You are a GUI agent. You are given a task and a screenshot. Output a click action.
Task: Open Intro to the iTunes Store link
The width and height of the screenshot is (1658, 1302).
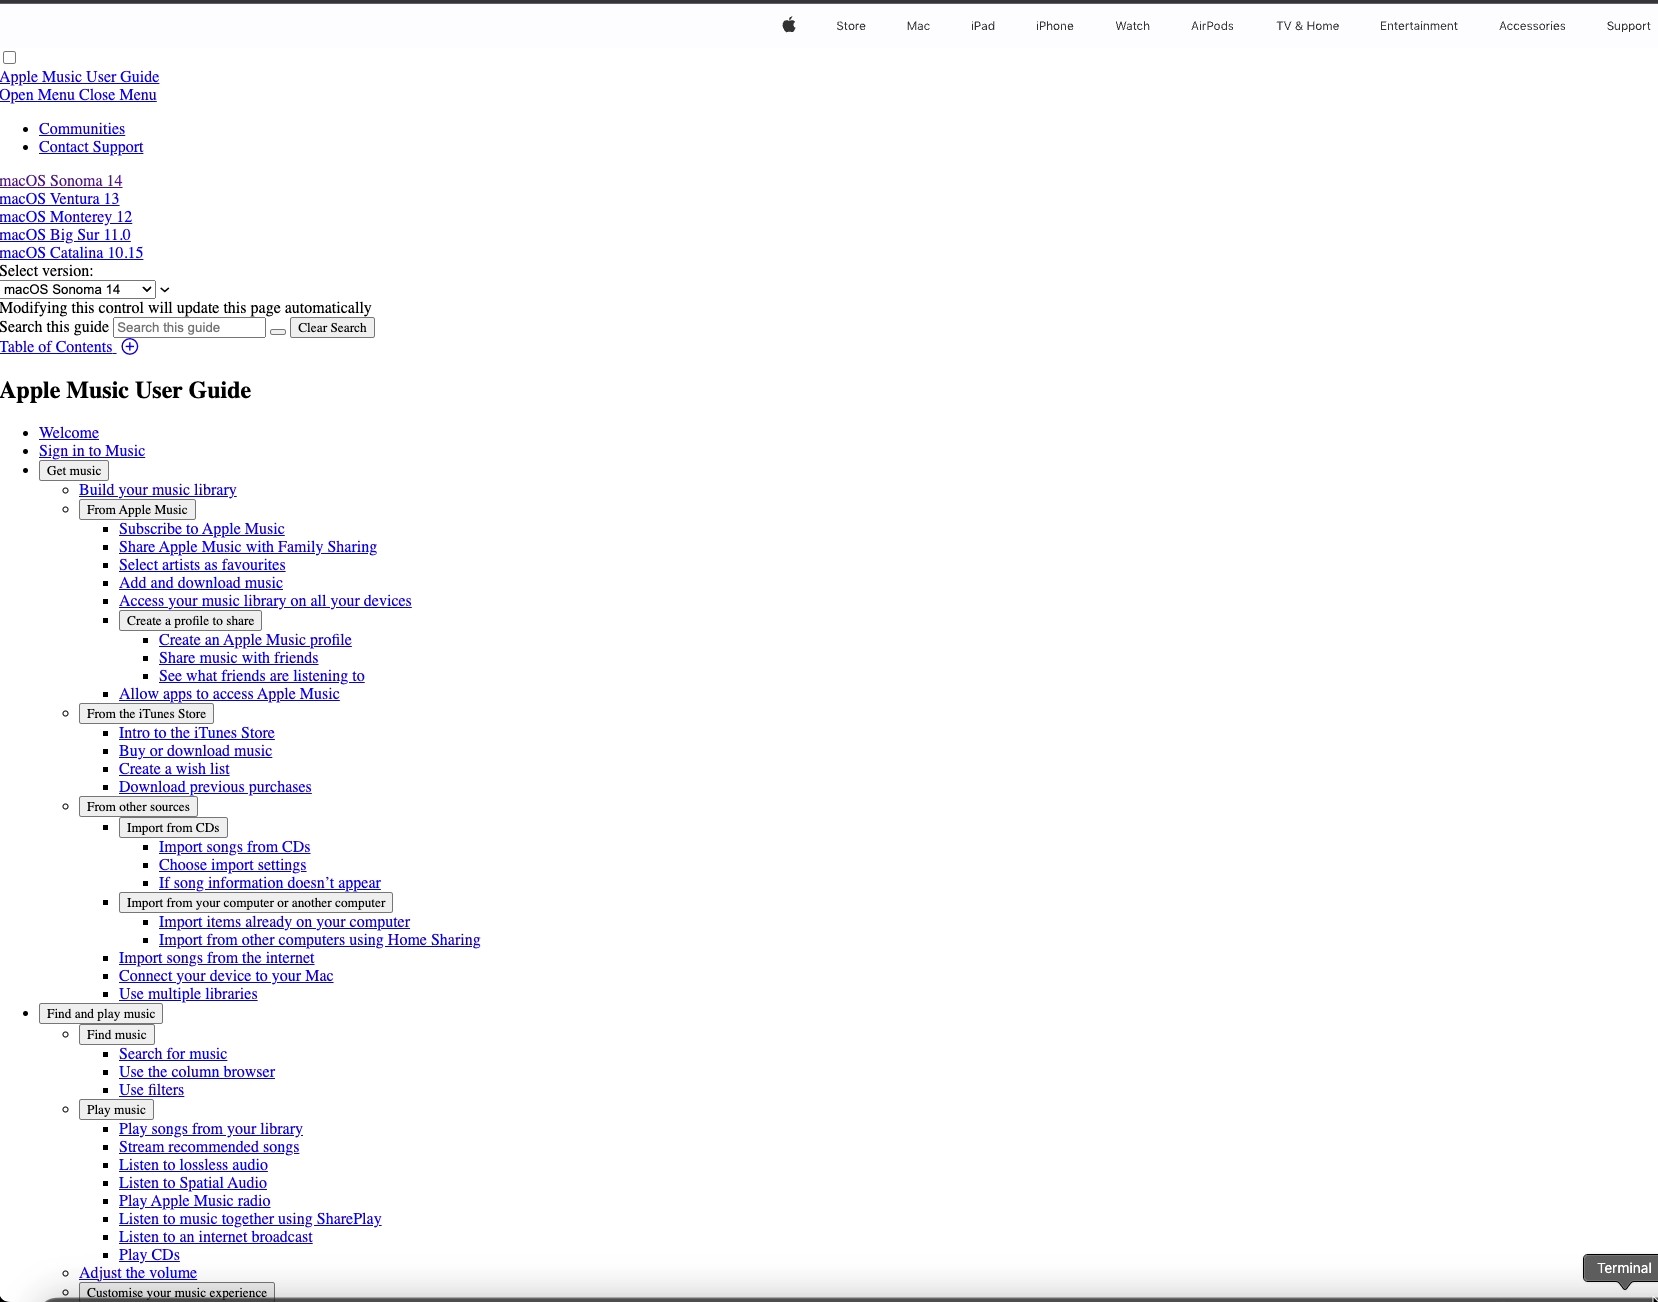(x=197, y=733)
